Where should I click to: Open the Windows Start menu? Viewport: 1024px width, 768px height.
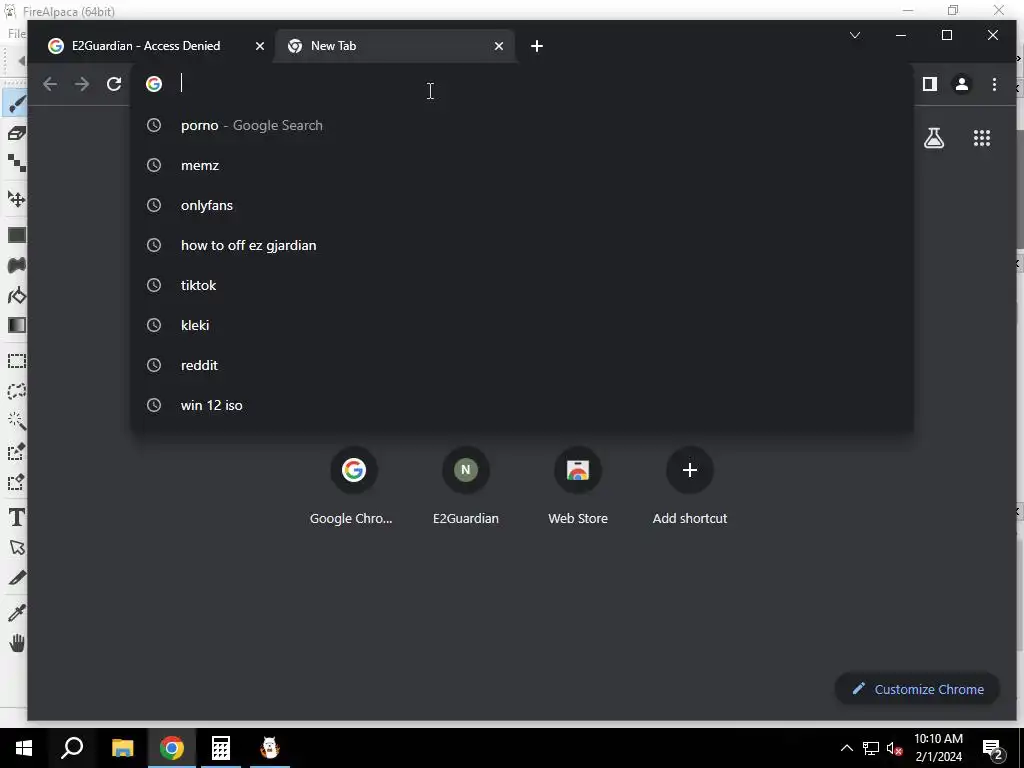(x=24, y=748)
